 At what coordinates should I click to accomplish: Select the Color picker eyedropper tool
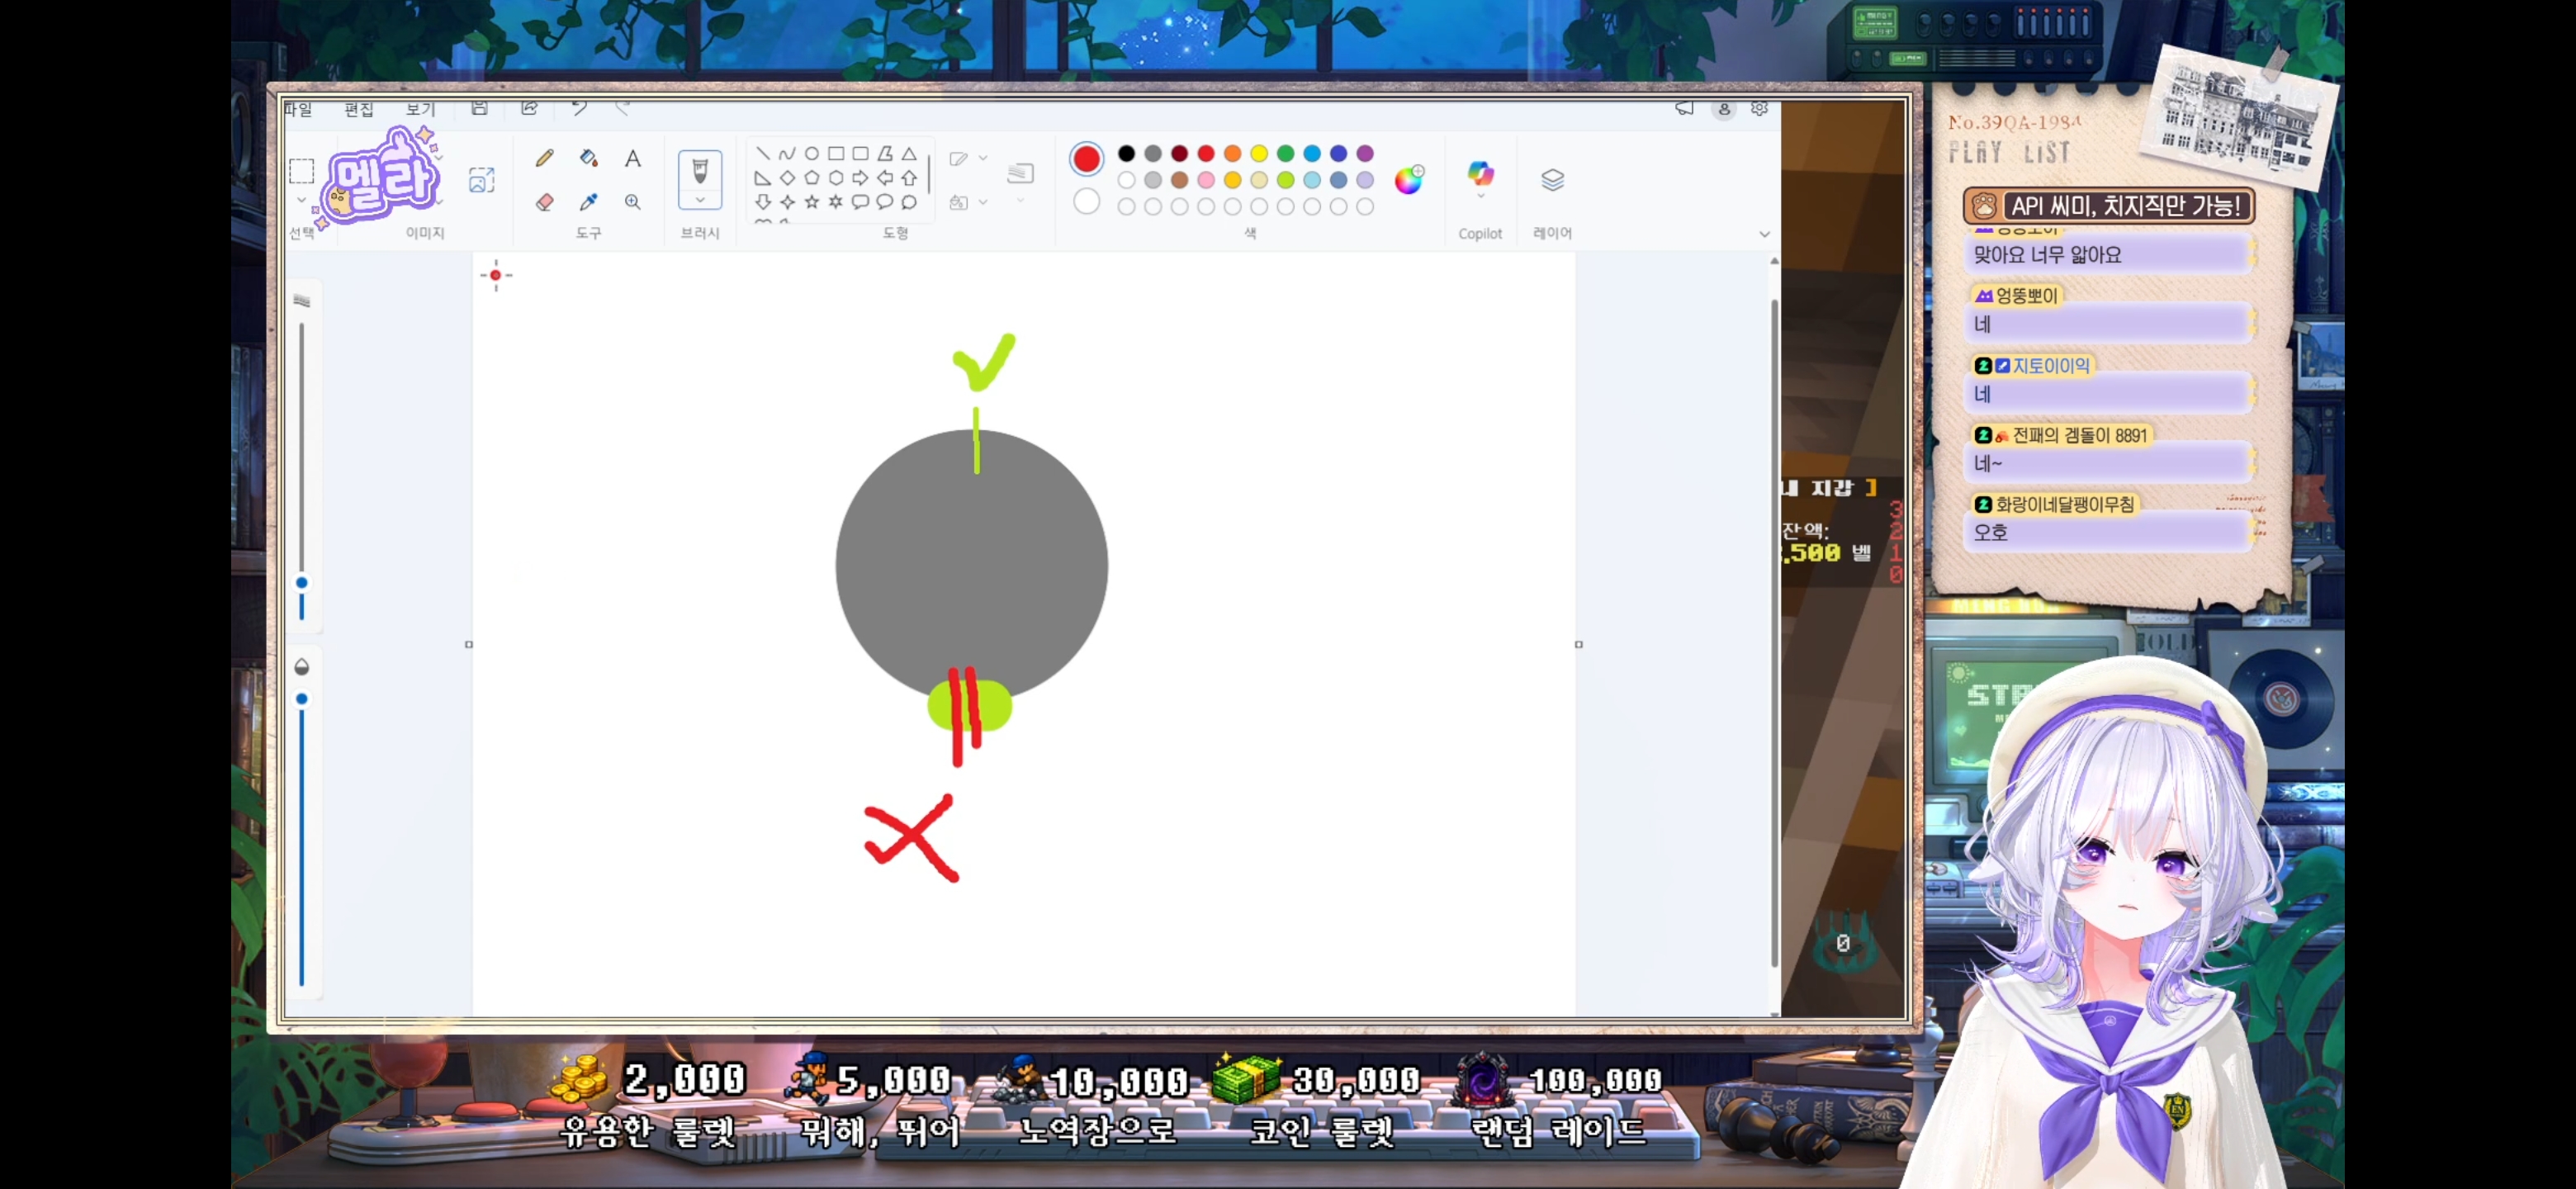tap(588, 202)
